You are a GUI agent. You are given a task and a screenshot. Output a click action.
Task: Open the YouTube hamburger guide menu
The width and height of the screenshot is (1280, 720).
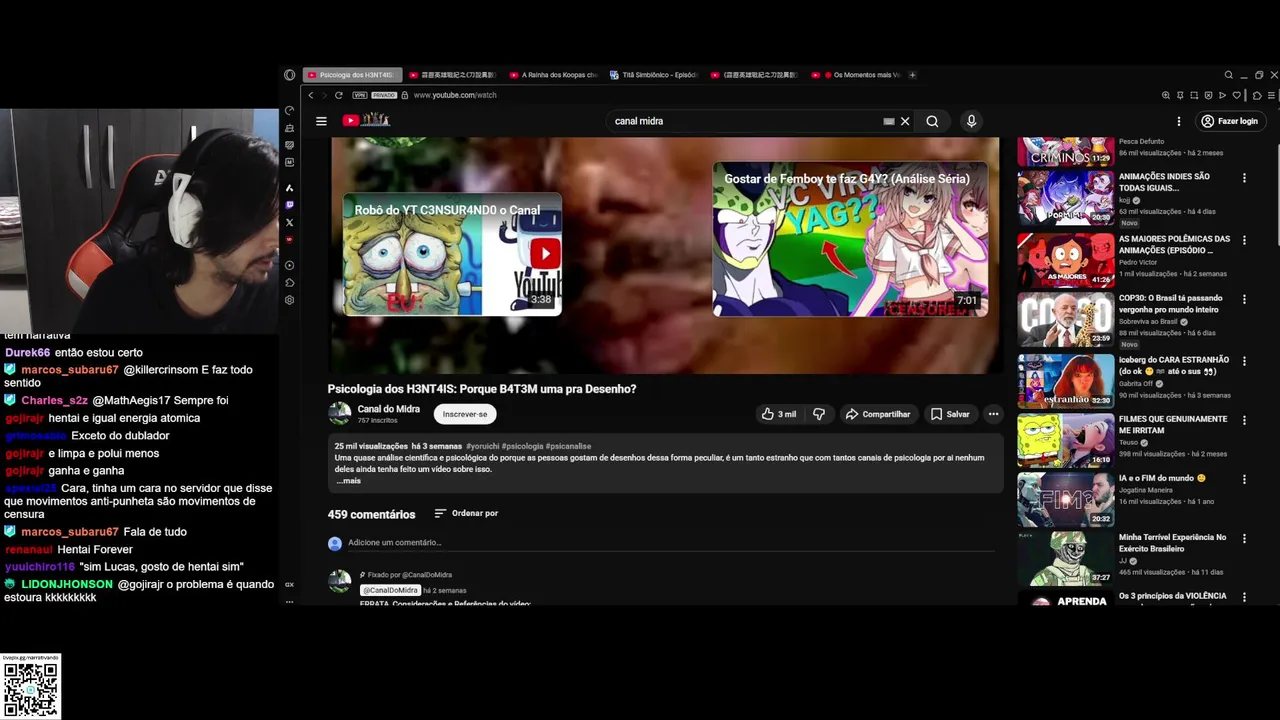tap(321, 121)
